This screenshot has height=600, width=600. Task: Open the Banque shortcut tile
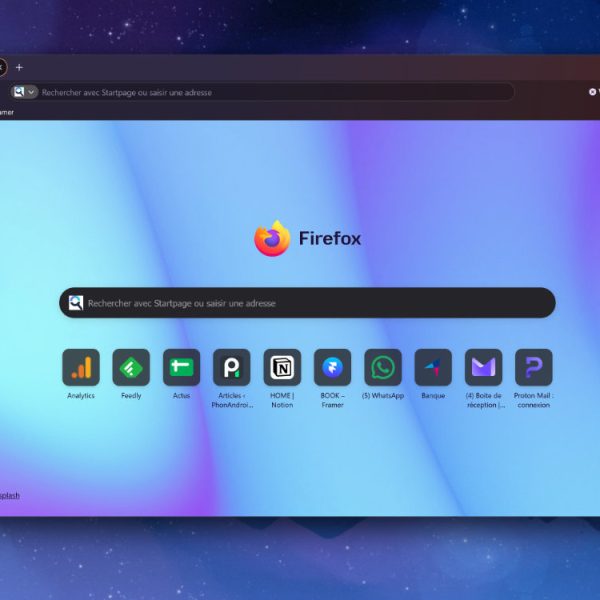433,367
